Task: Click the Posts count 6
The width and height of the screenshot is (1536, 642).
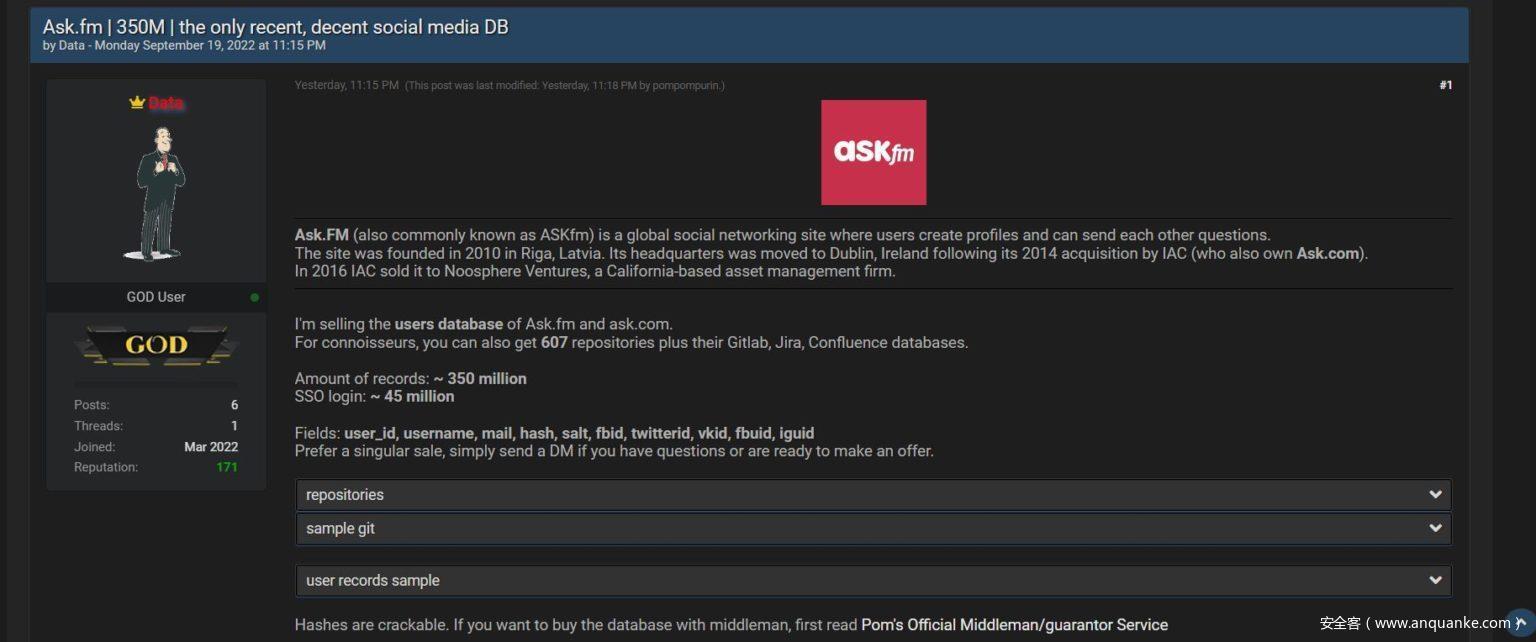Action: [x=234, y=405]
